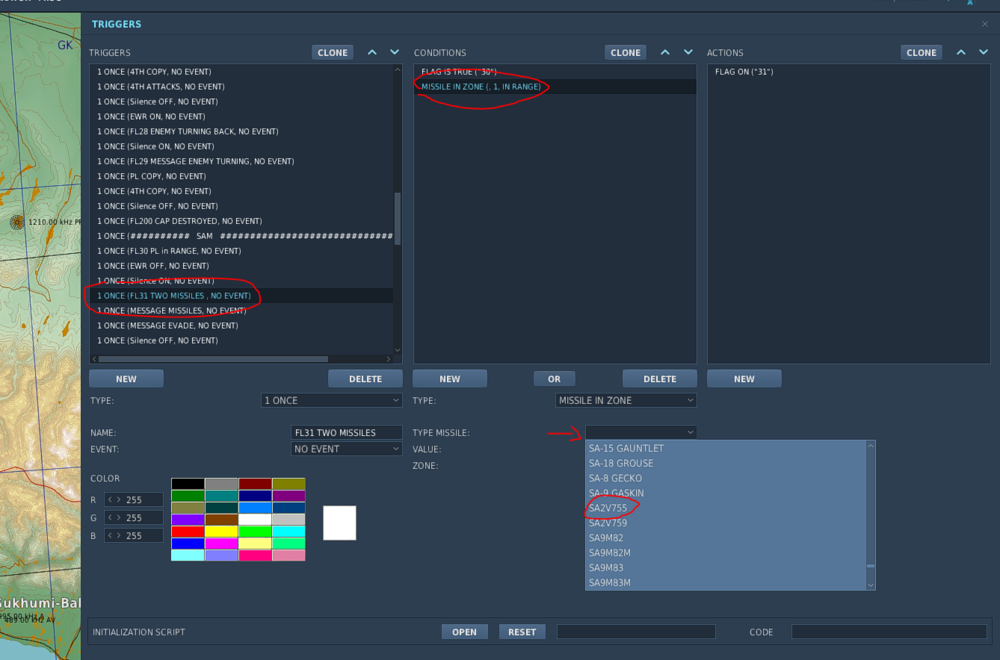Click the white color preview box
The width and height of the screenshot is (1000, 660).
tap(339, 523)
